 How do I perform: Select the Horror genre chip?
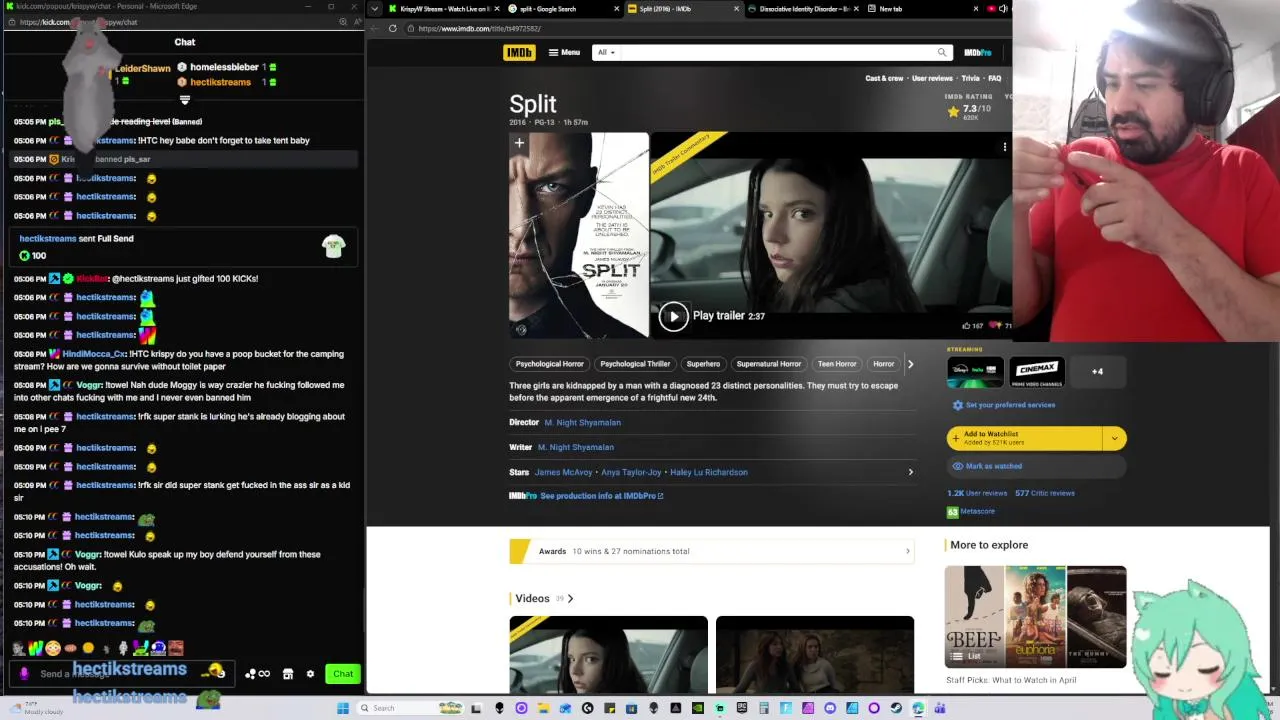coord(884,364)
